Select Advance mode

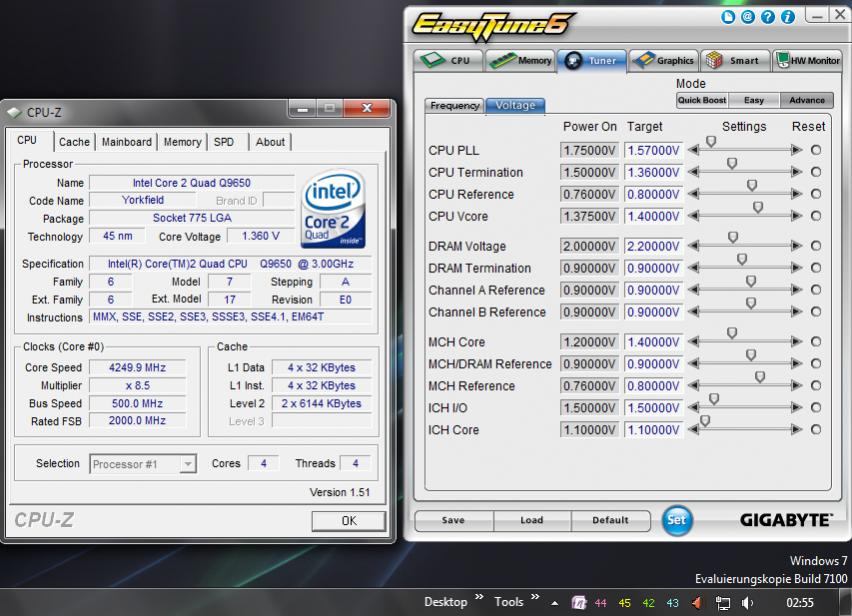coord(807,100)
